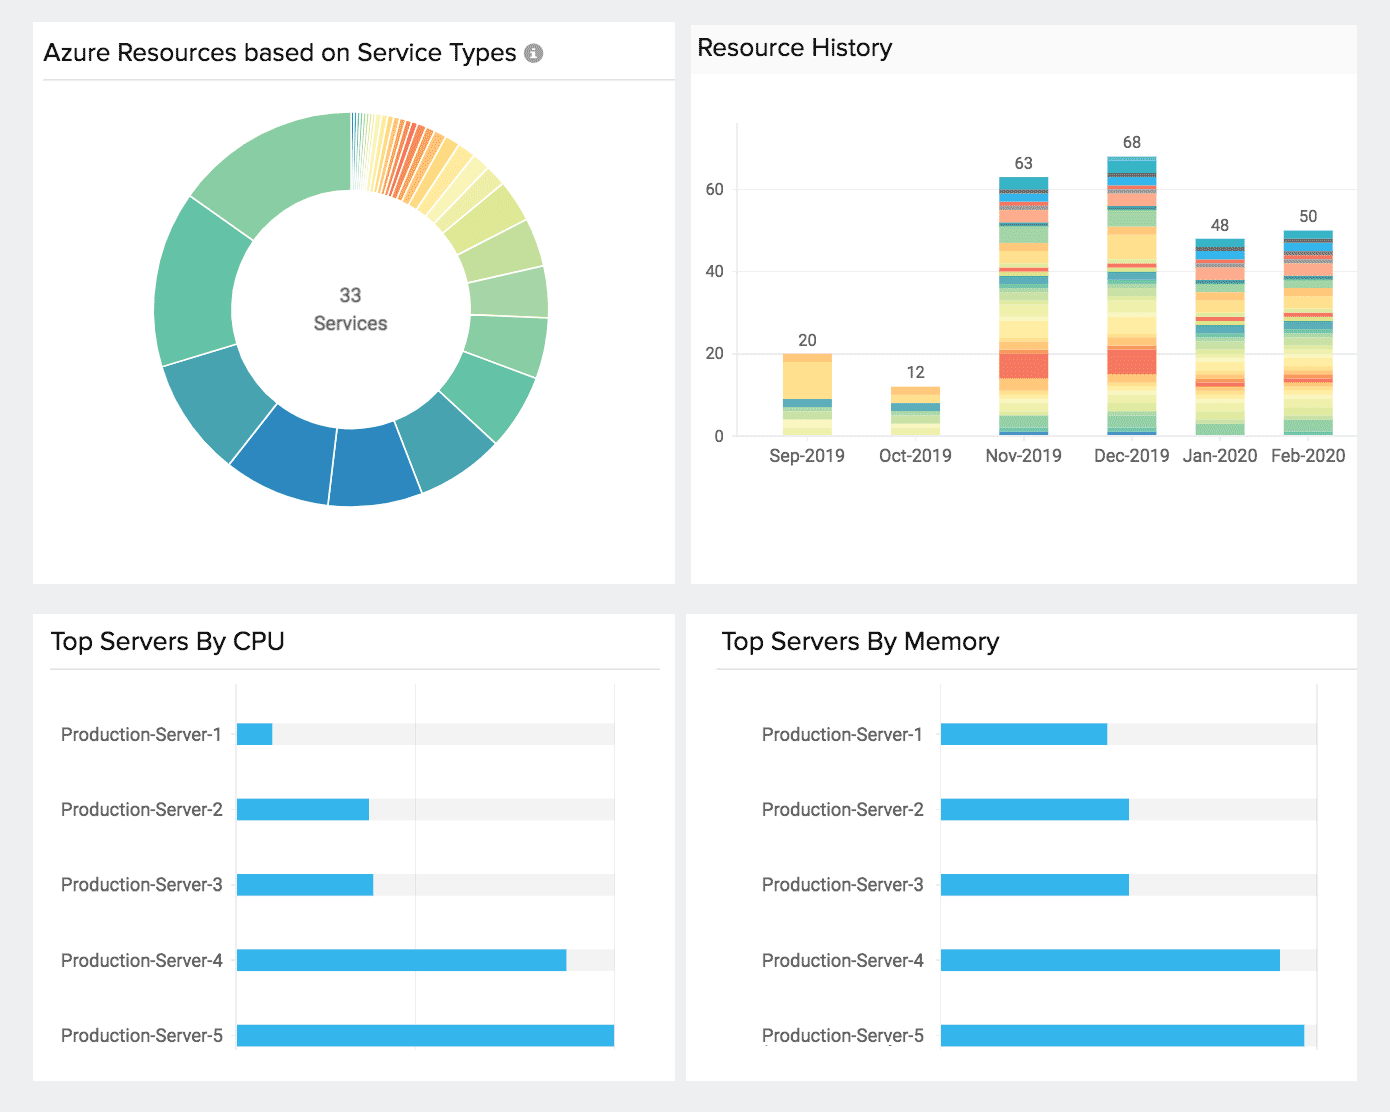This screenshot has height=1112, width=1390.
Task: Click the 33 Services donut center label
Action: pyautogui.click(x=350, y=309)
